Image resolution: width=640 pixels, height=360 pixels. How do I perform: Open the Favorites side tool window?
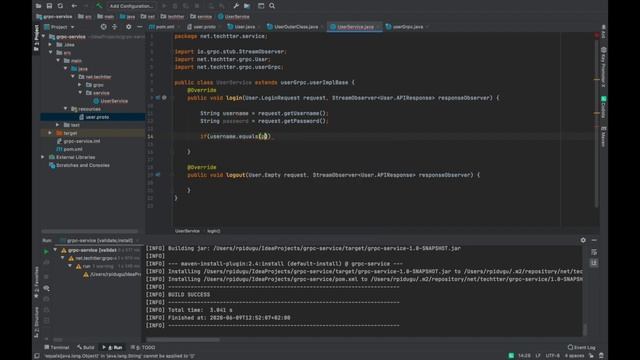coord(36,282)
